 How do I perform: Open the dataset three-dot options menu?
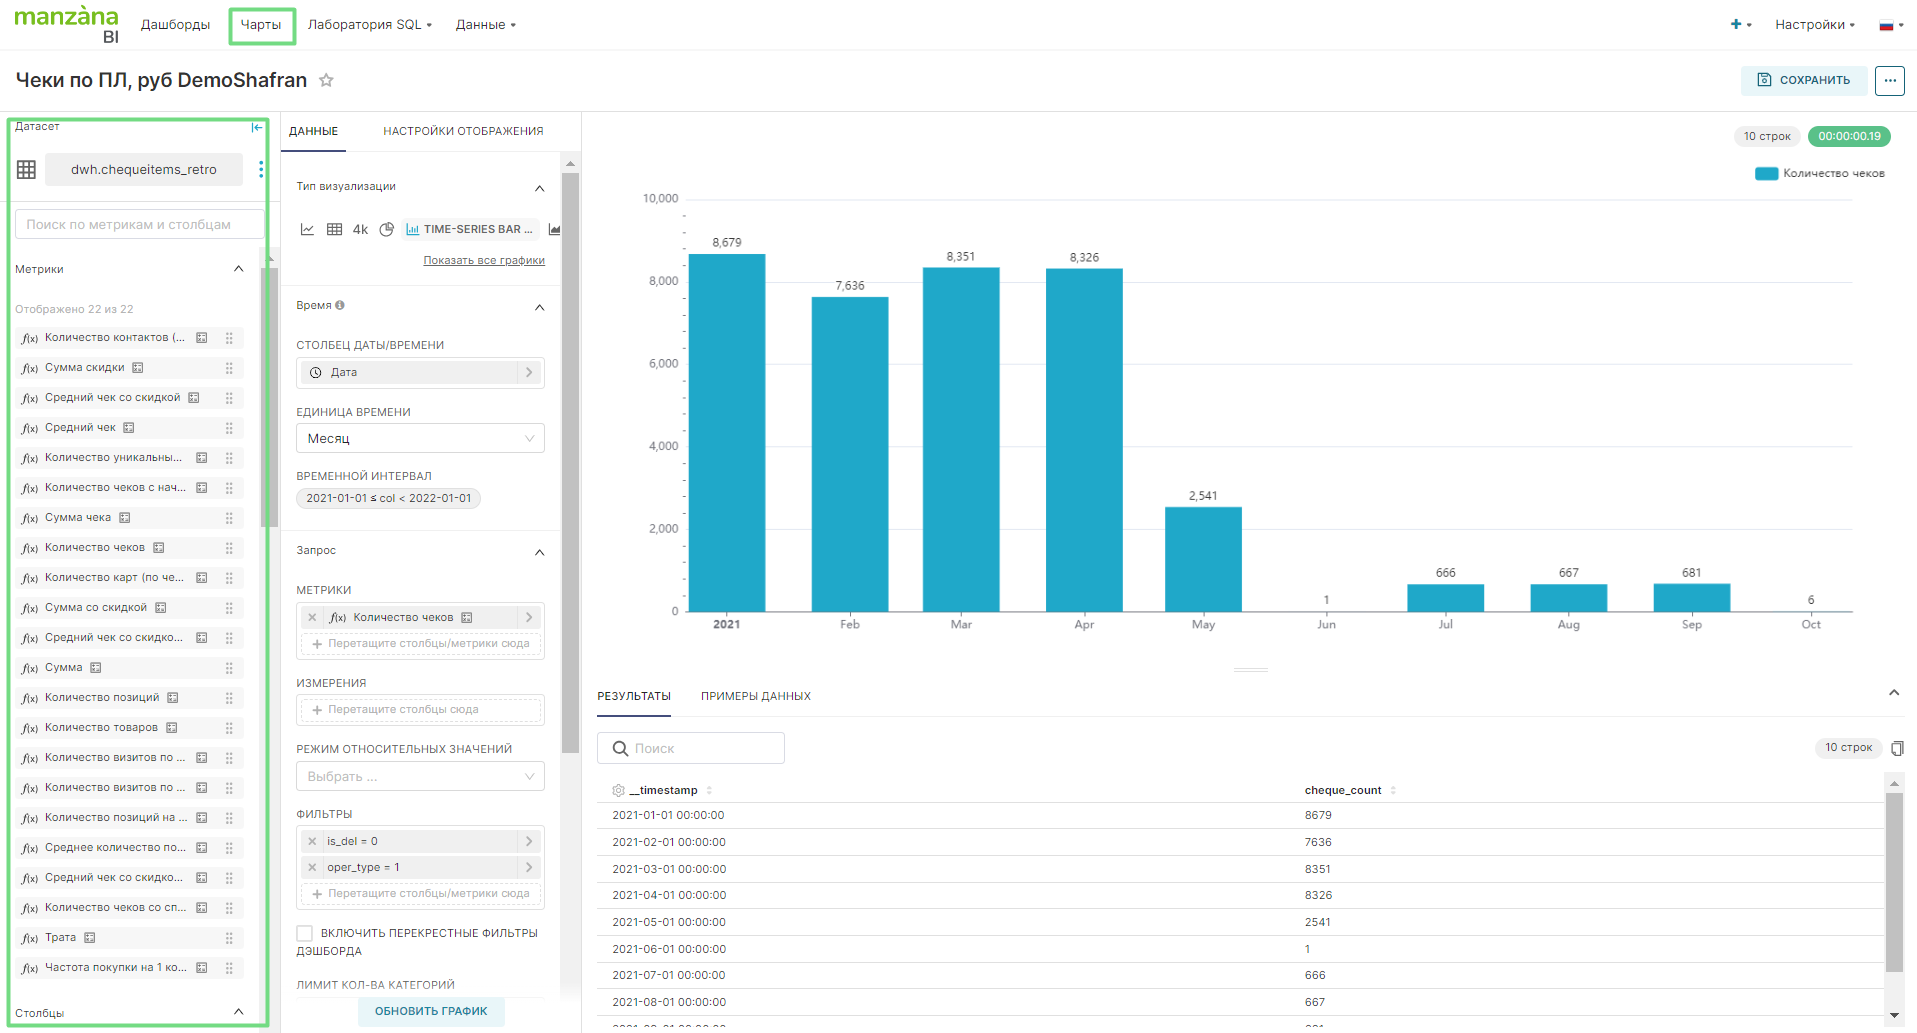click(x=261, y=170)
